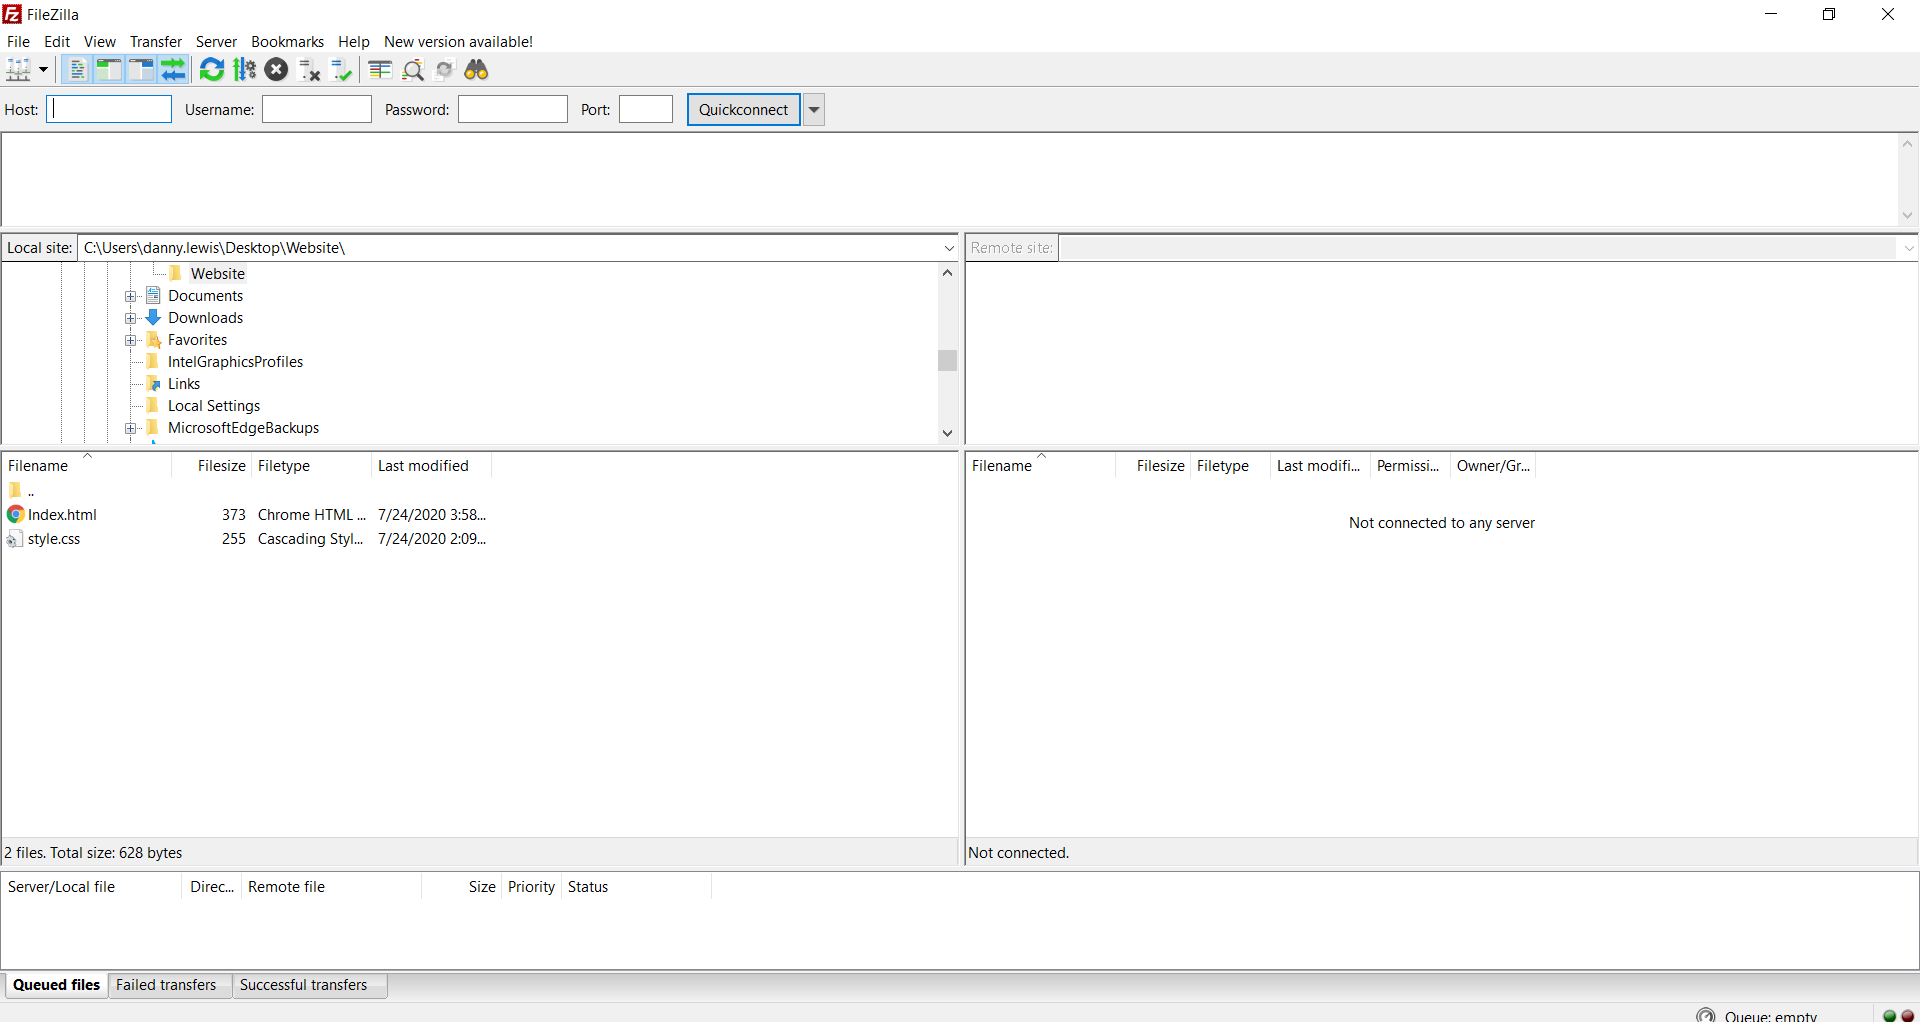The width and height of the screenshot is (1920, 1022).
Task: Click the Quickconnect button
Action: (744, 110)
